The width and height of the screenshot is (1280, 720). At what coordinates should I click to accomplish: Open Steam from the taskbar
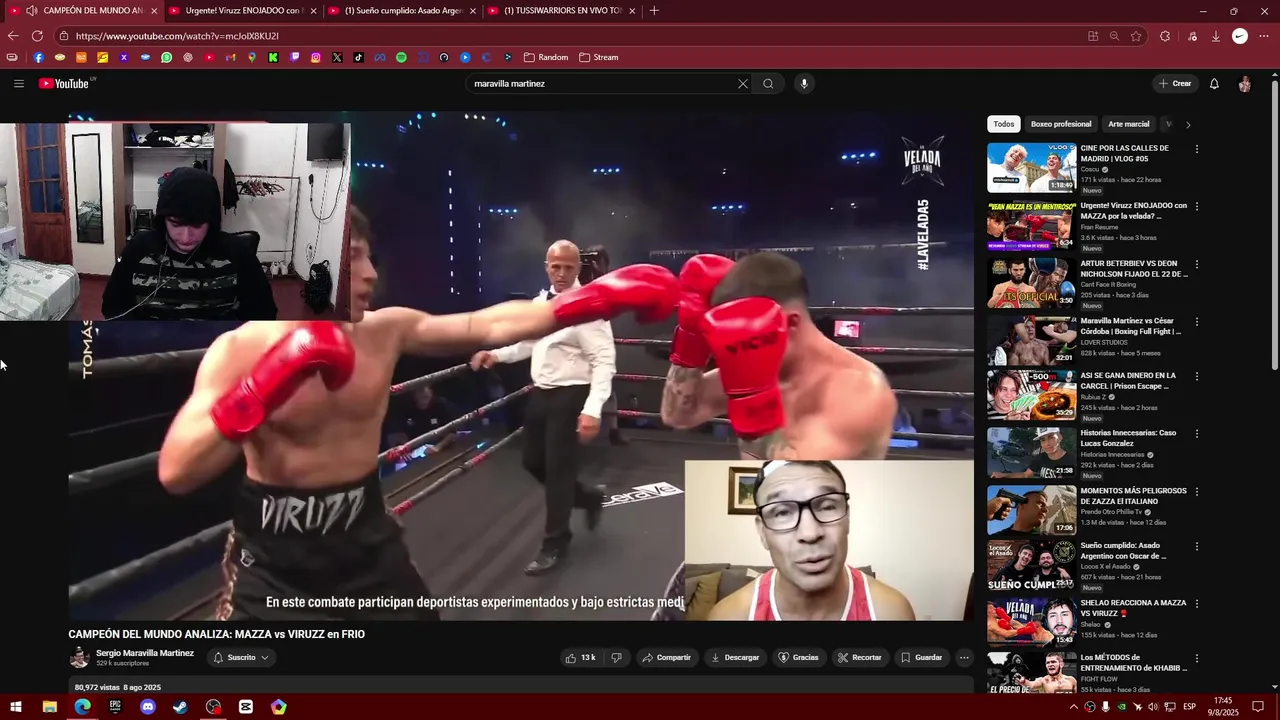click(x=180, y=707)
